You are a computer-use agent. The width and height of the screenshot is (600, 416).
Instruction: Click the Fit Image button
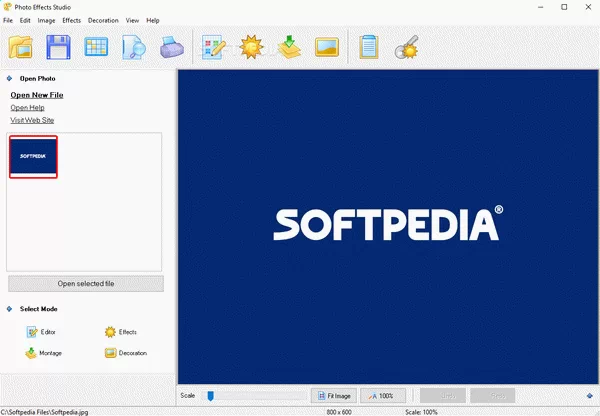tap(332, 396)
